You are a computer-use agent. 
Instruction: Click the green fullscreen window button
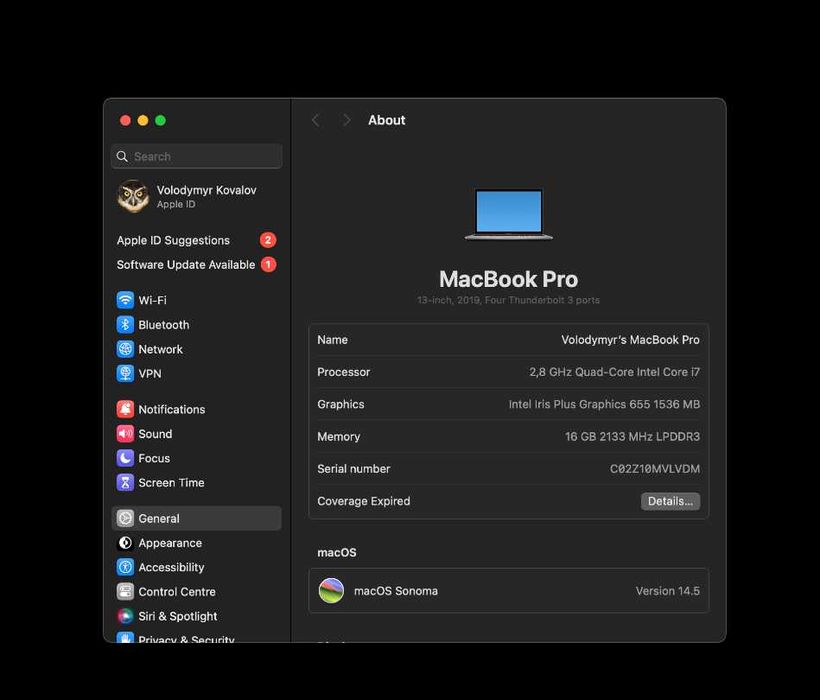pyautogui.click(x=161, y=120)
